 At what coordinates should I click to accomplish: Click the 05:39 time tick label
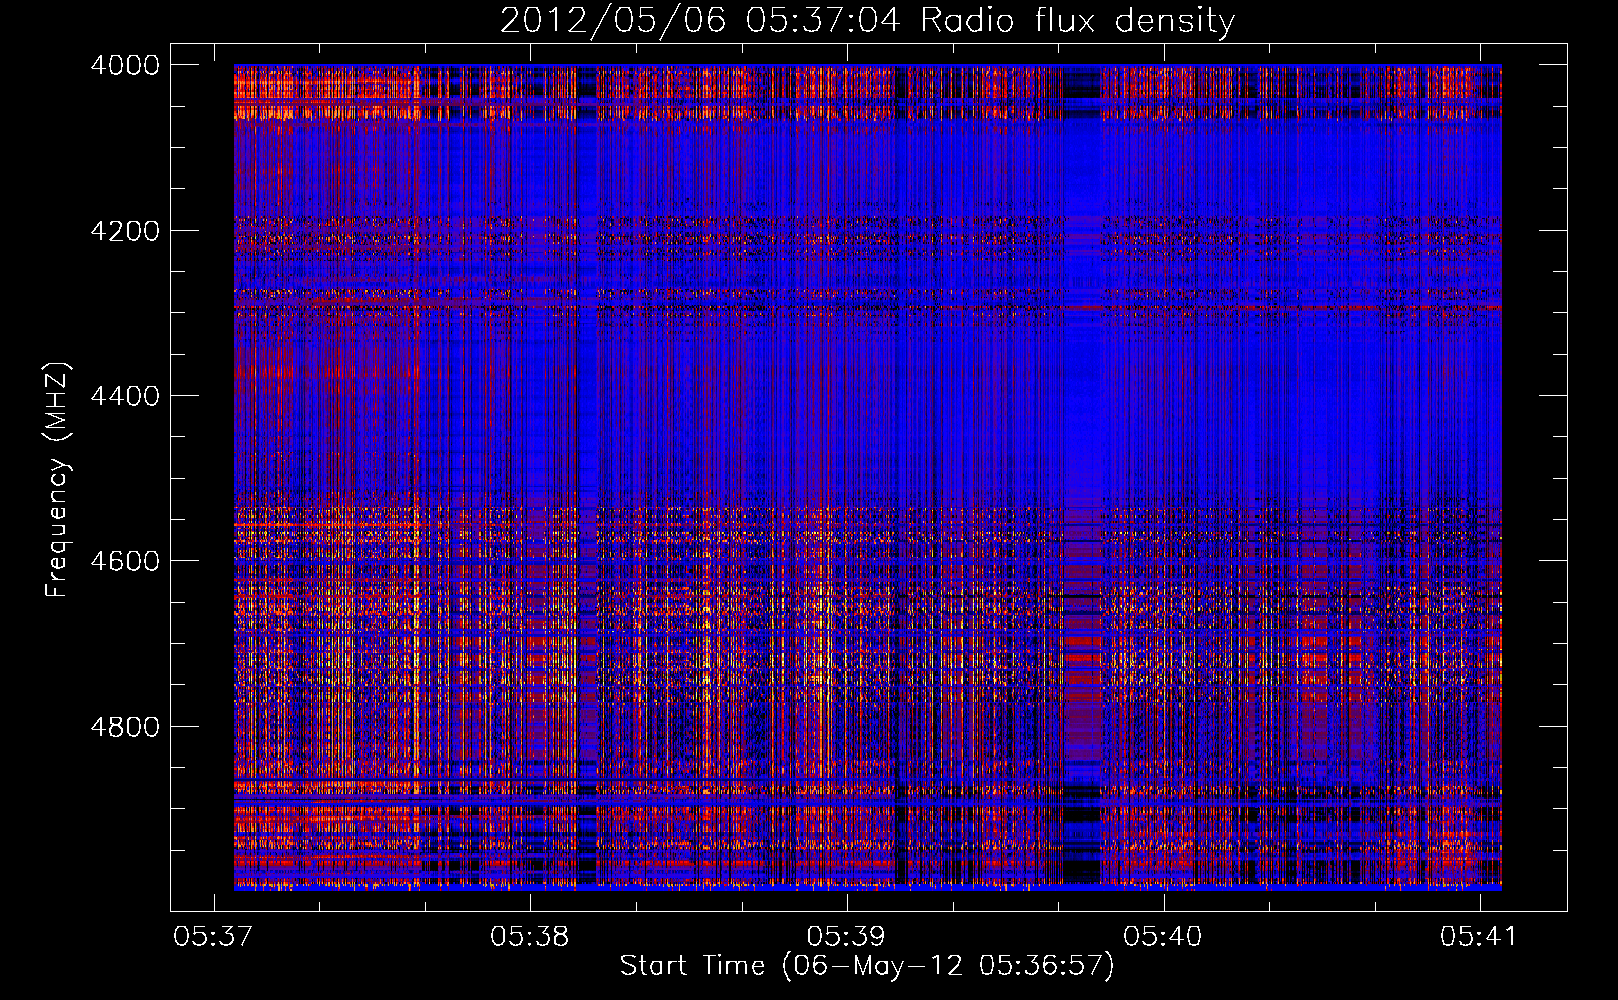[x=847, y=936]
